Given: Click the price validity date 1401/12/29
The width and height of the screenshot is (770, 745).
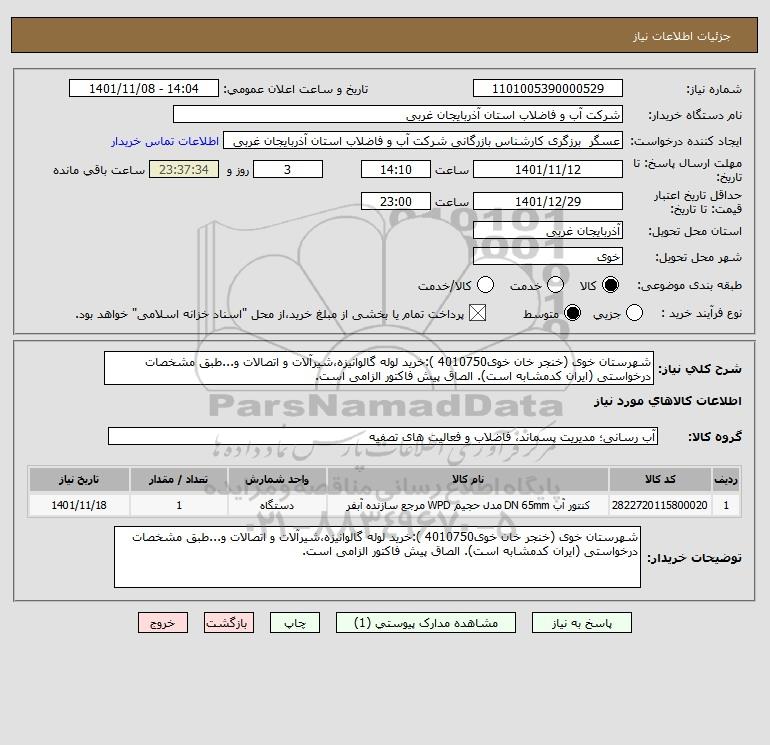Looking at the screenshot, I should (548, 201).
